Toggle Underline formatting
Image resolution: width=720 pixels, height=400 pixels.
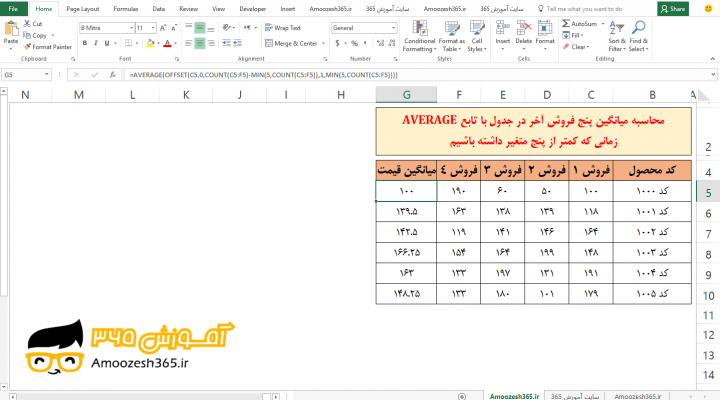(107, 43)
